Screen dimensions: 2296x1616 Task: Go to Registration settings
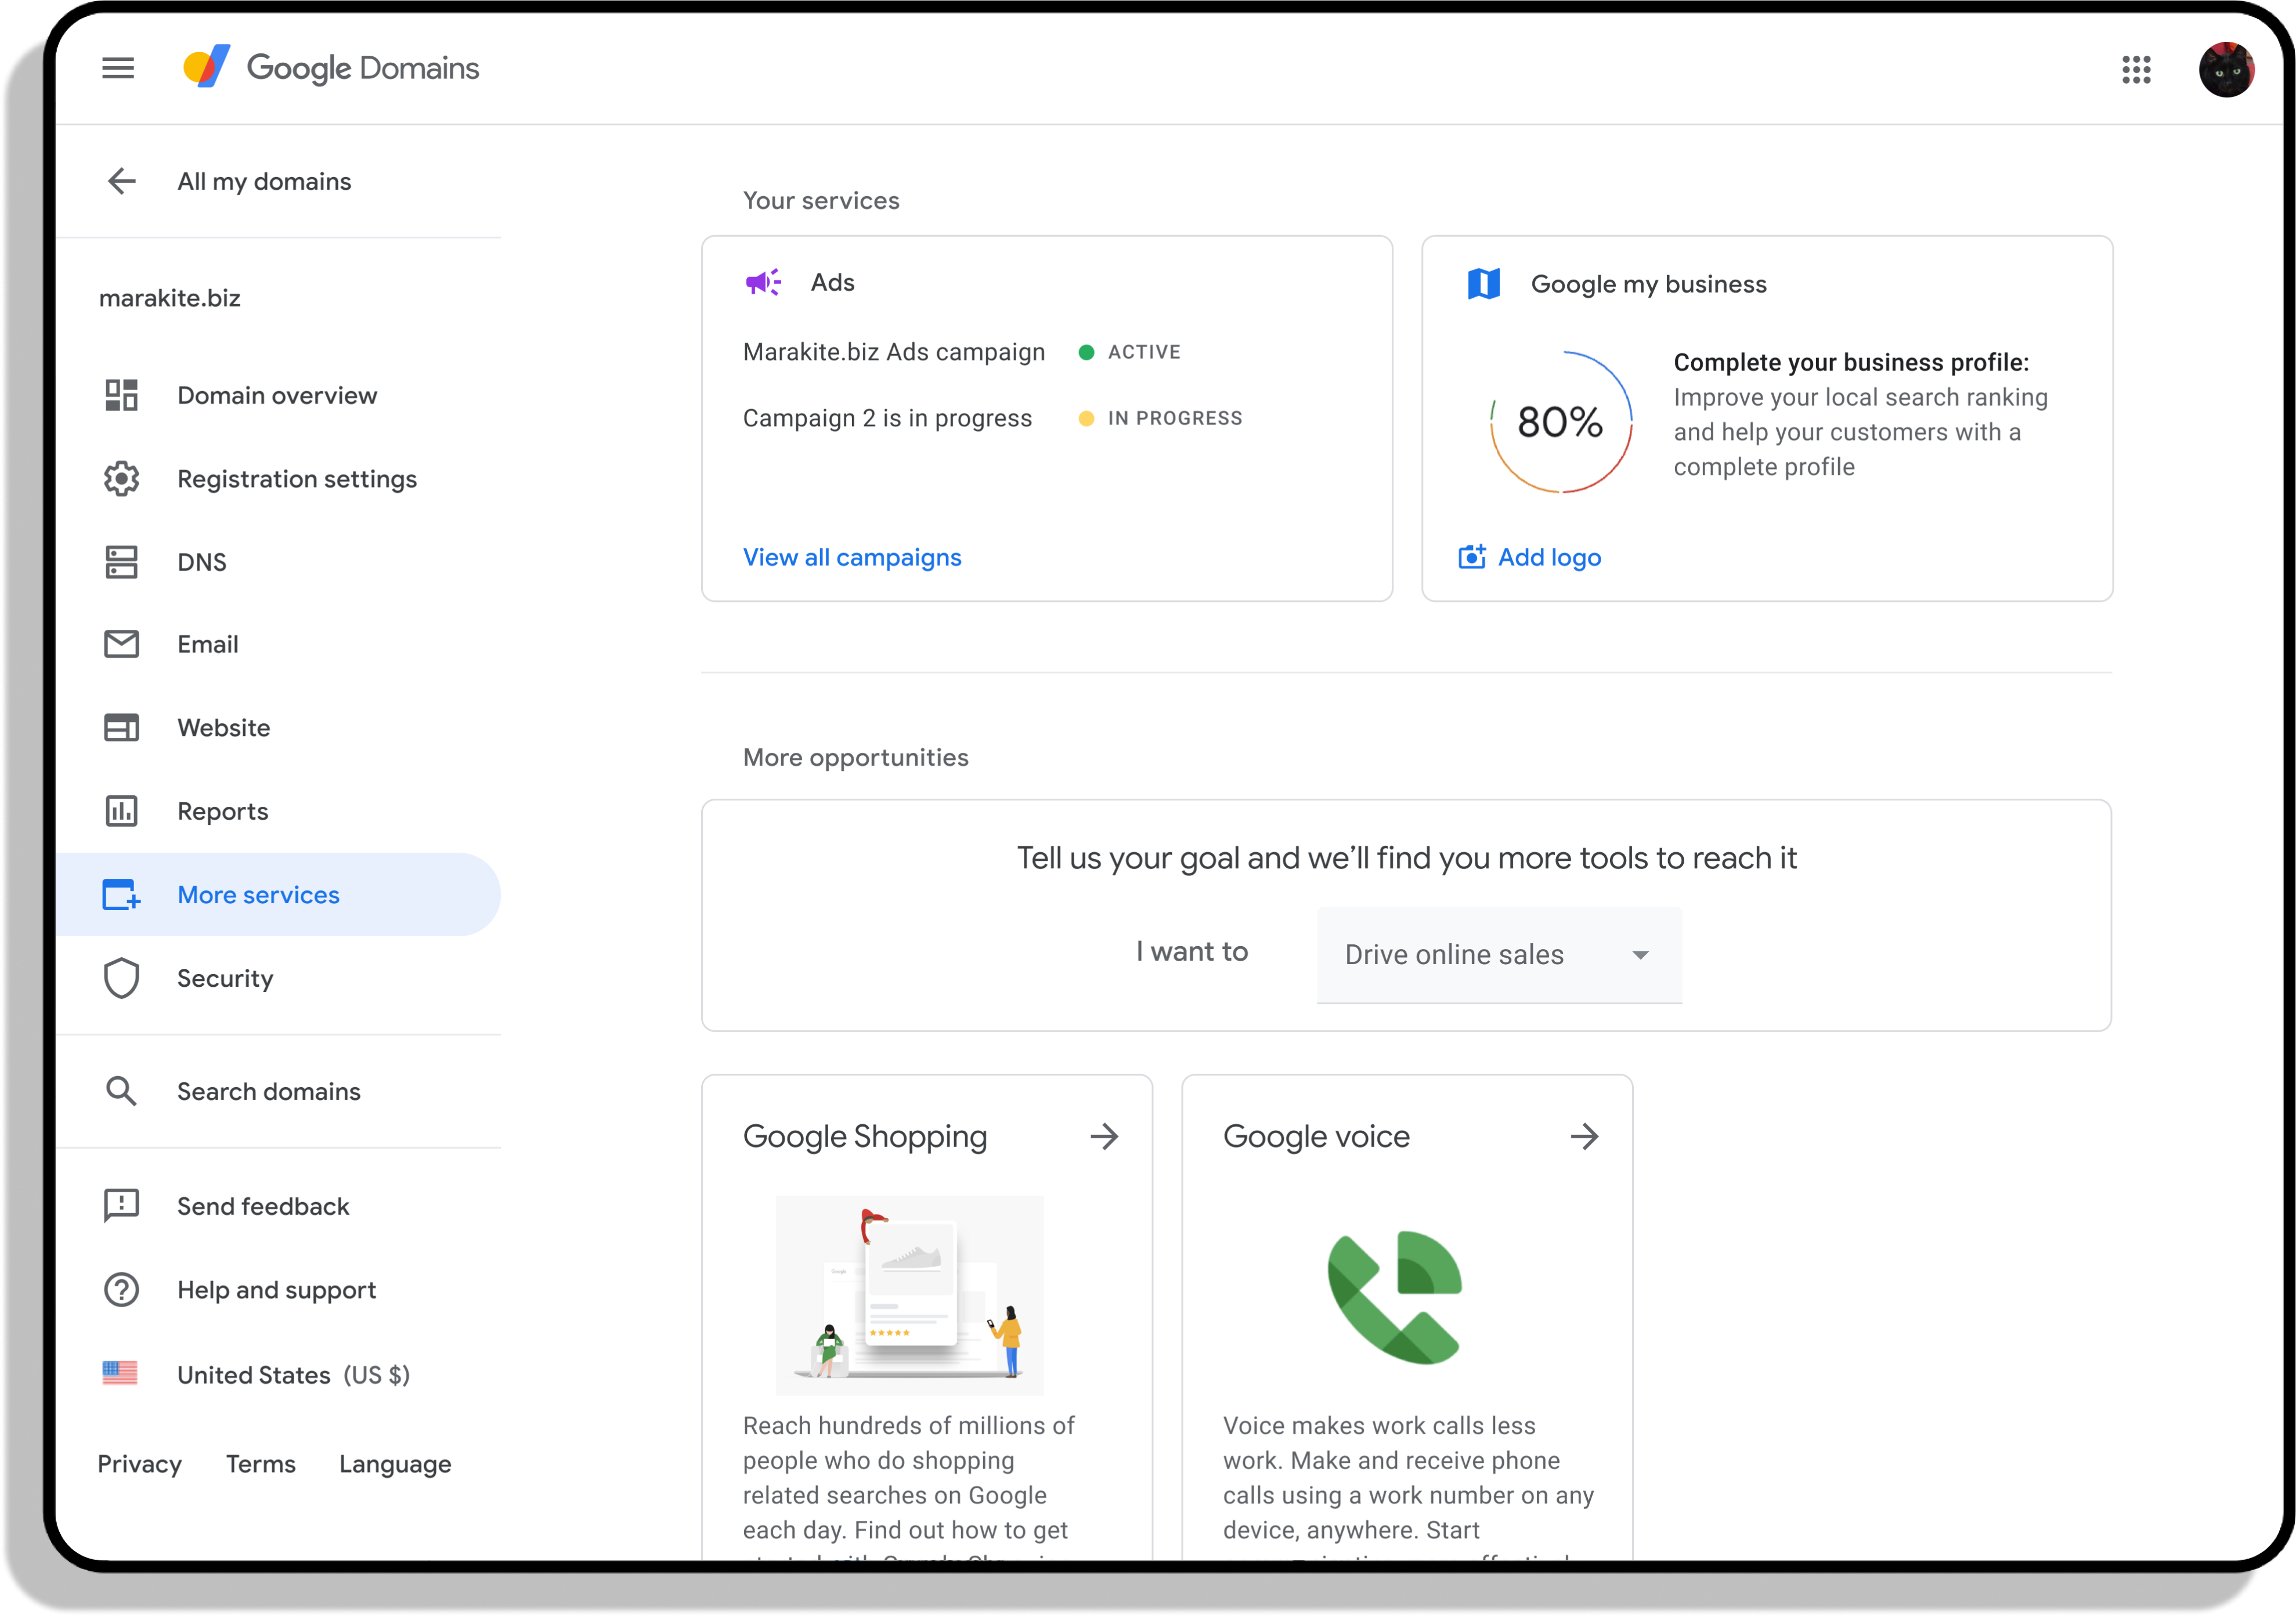point(278,479)
